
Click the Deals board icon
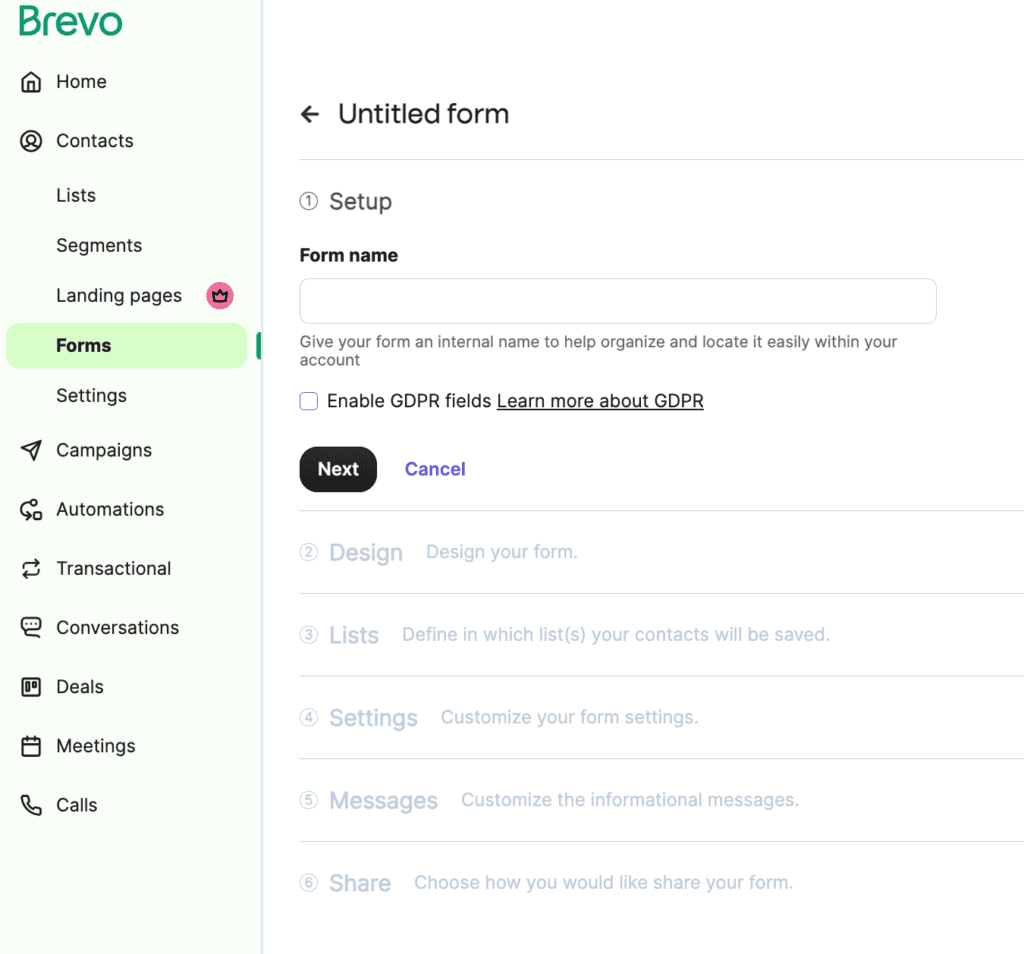point(31,687)
